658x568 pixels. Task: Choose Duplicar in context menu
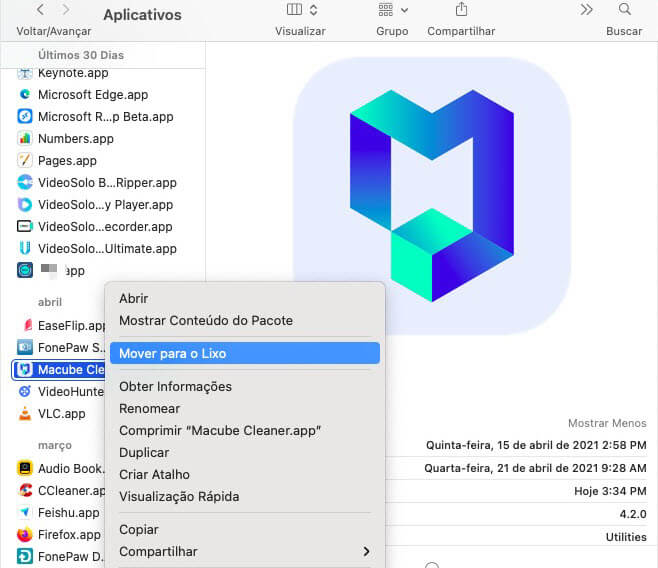245,453
